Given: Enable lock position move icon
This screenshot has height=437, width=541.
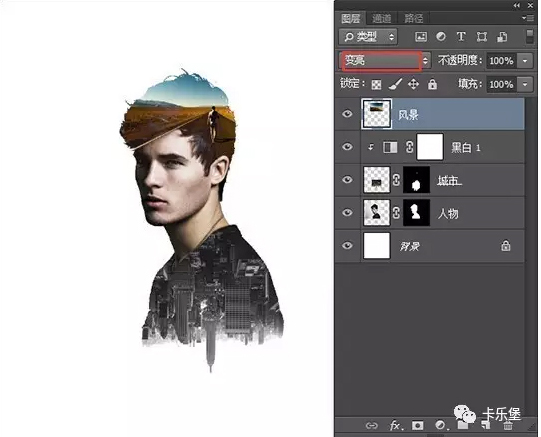Looking at the screenshot, I should point(413,84).
